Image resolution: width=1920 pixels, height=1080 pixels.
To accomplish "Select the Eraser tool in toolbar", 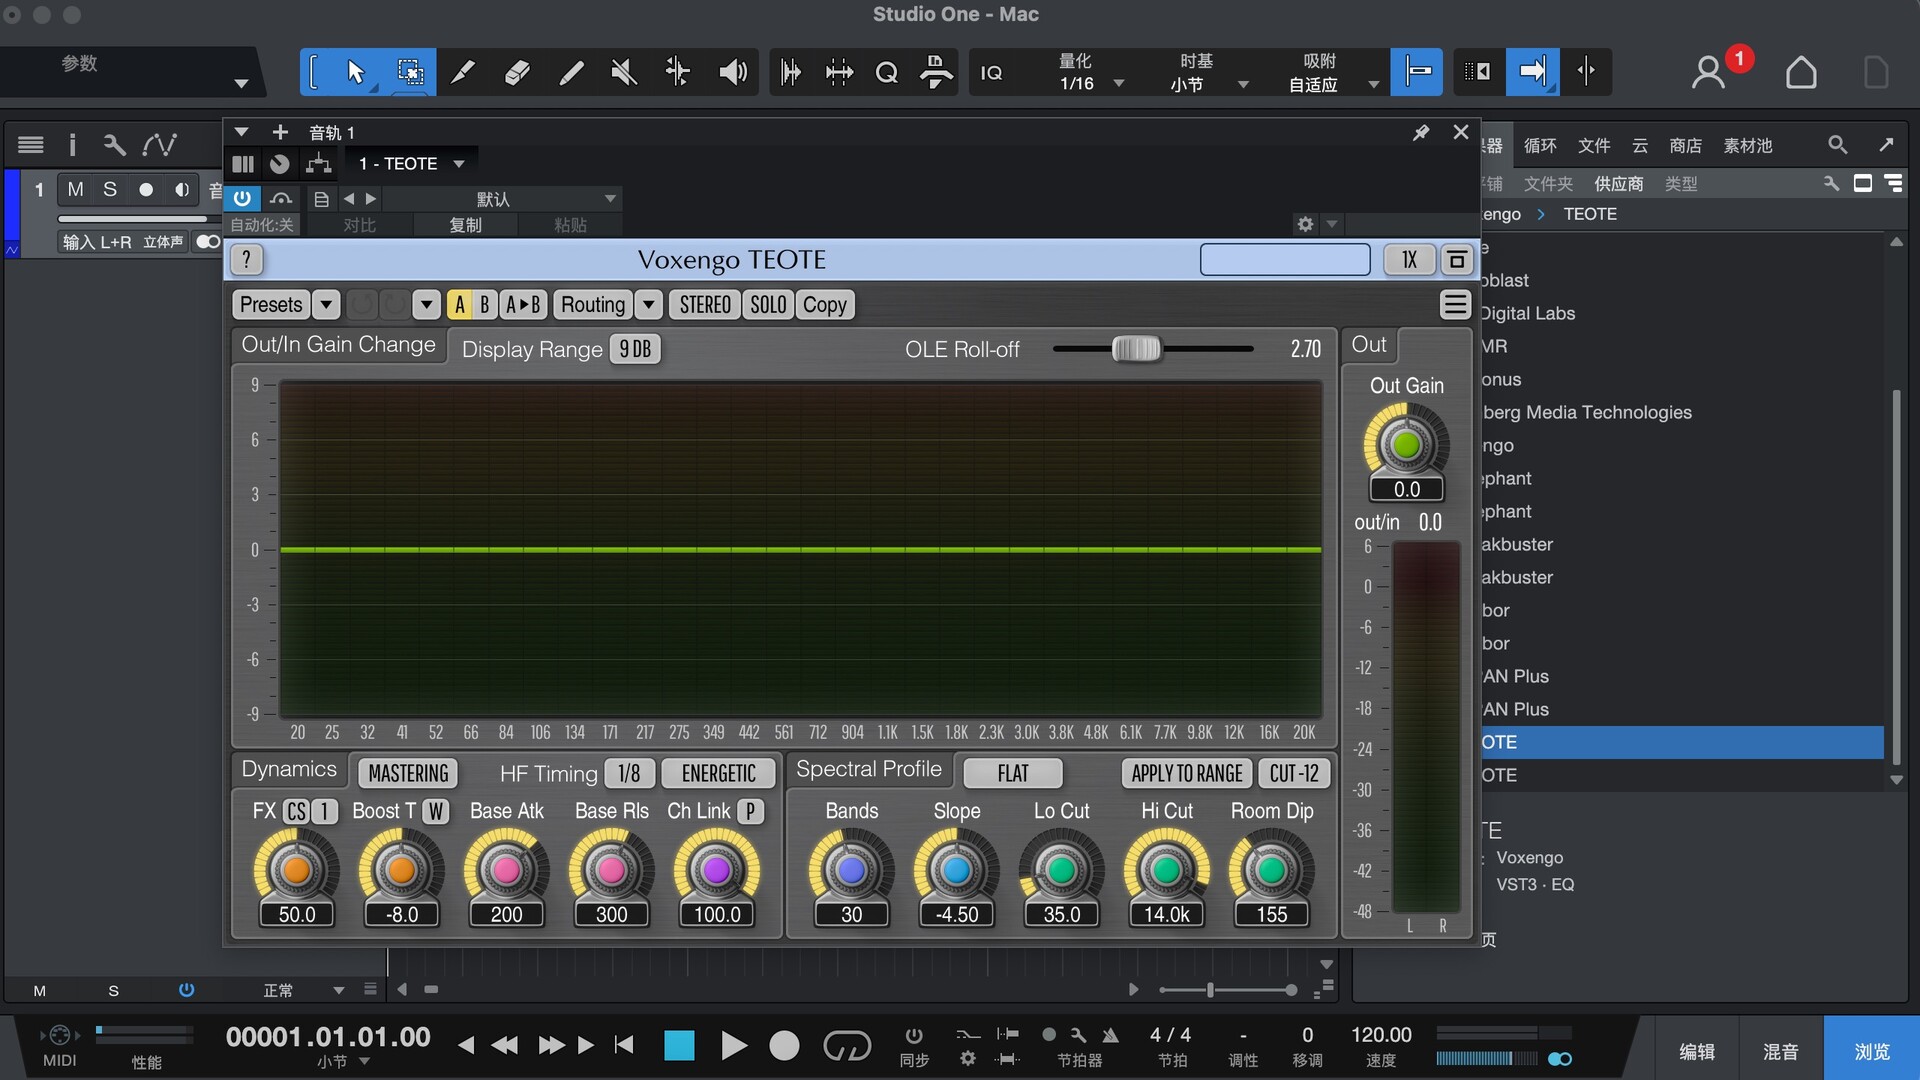I will coord(517,72).
